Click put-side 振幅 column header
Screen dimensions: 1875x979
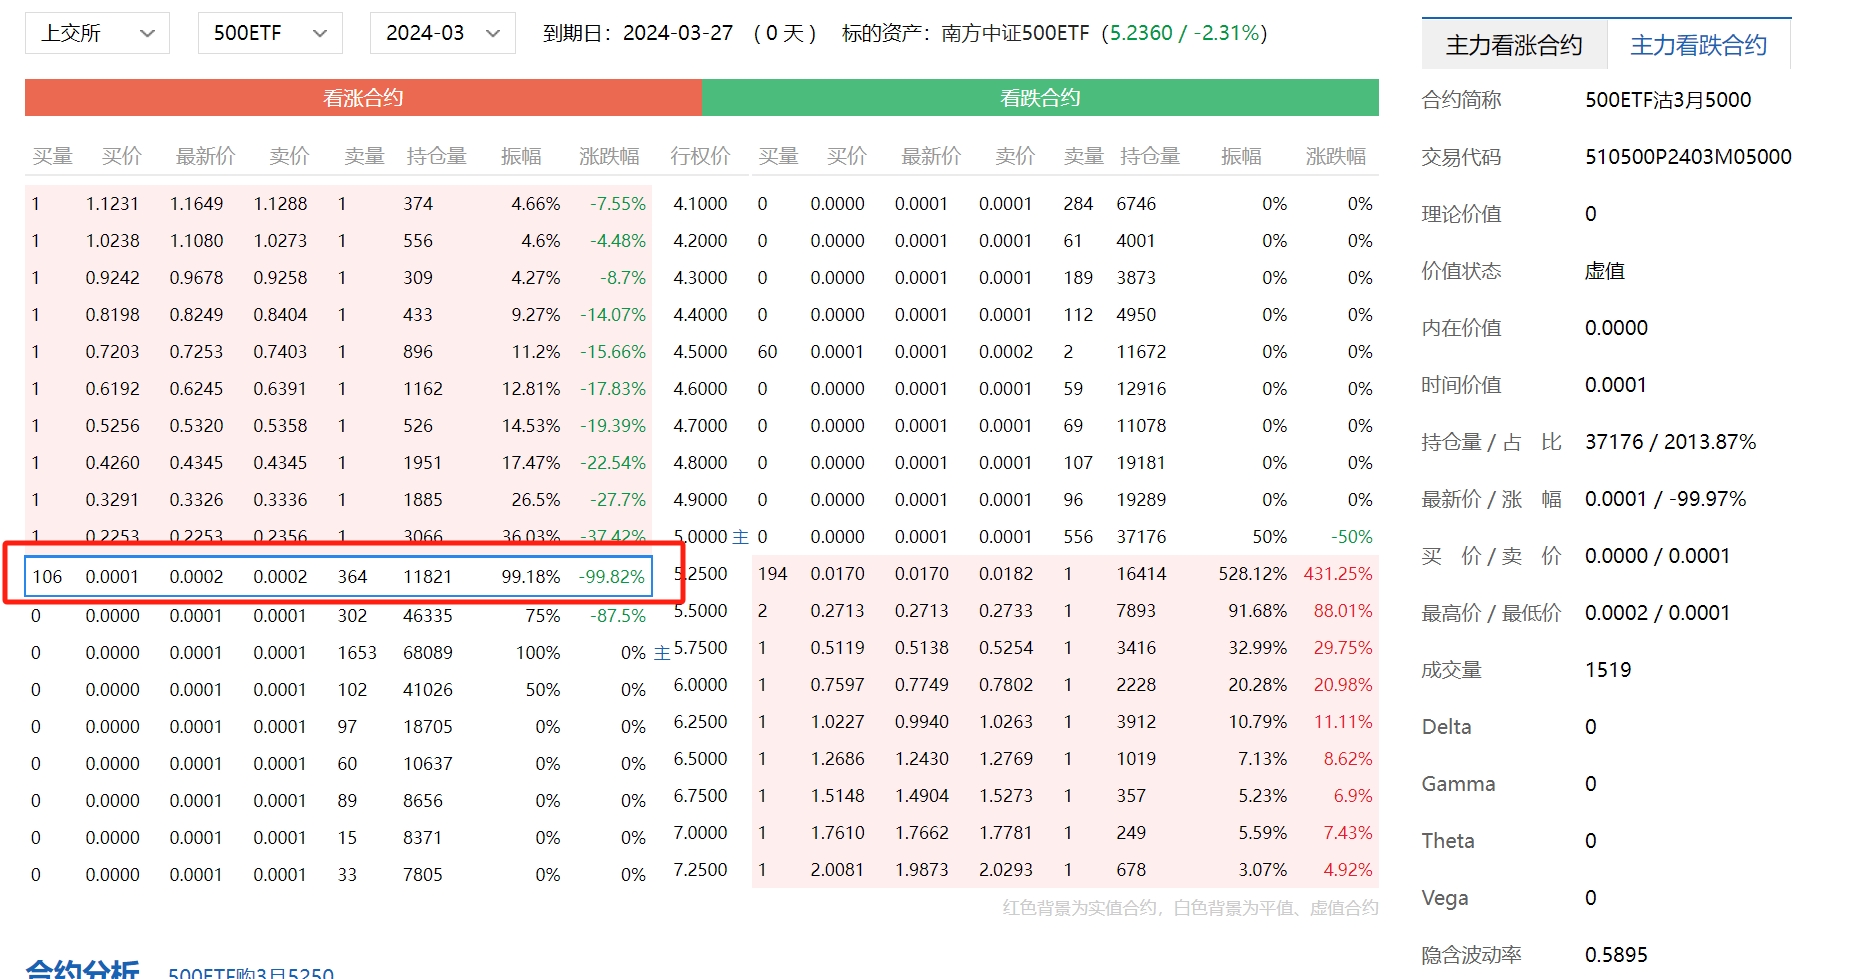(x=1241, y=156)
